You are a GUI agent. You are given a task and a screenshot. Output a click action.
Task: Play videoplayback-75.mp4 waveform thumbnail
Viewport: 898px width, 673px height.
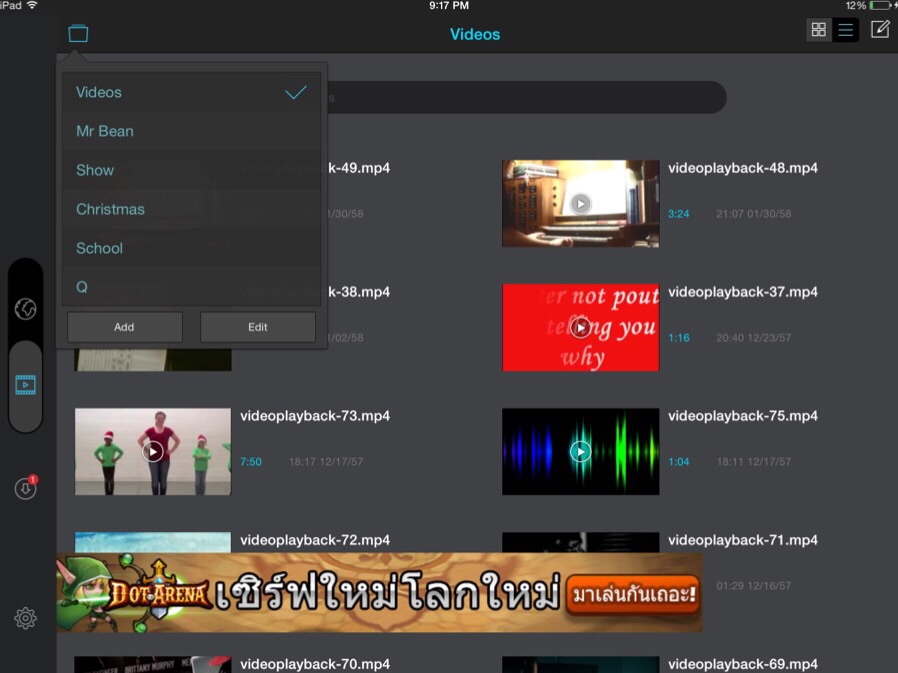[581, 452]
